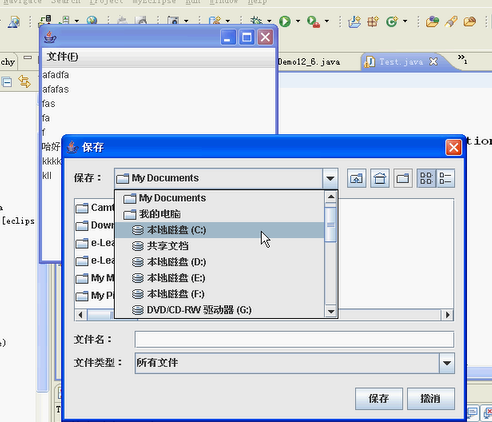Click scroll up arrow in location list
This screenshot has height=422, width=492.
coord(331,197)
